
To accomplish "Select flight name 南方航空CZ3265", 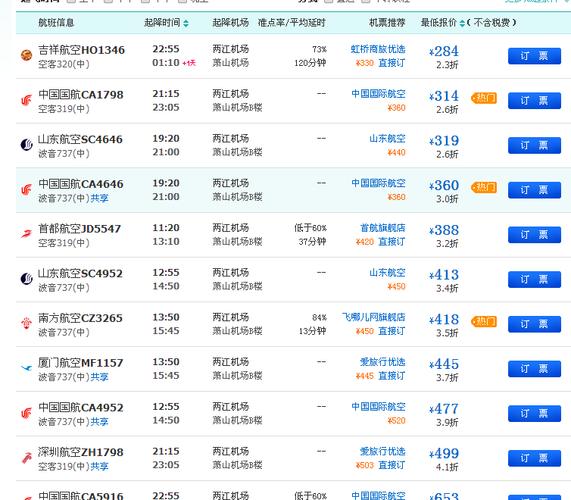I will (80, 318).
